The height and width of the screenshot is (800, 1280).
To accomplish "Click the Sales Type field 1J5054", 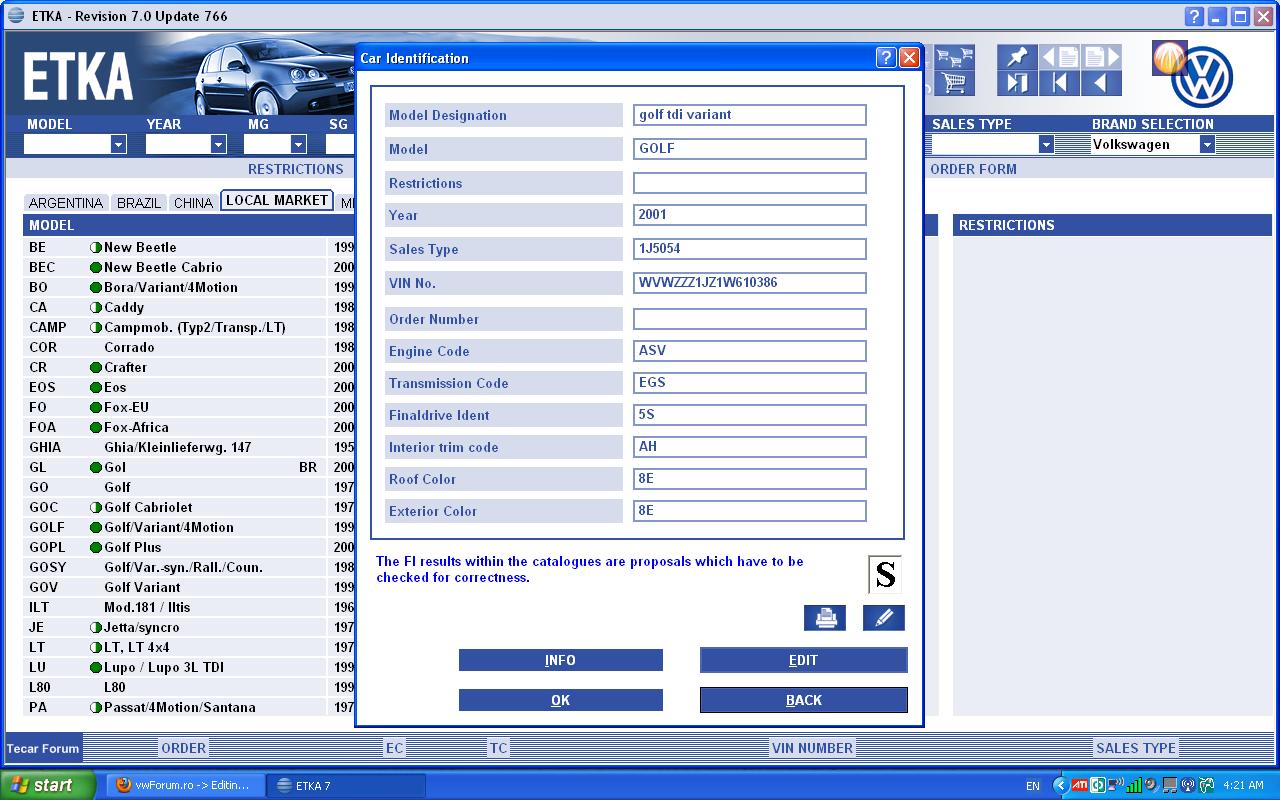I will pos(750,249).
